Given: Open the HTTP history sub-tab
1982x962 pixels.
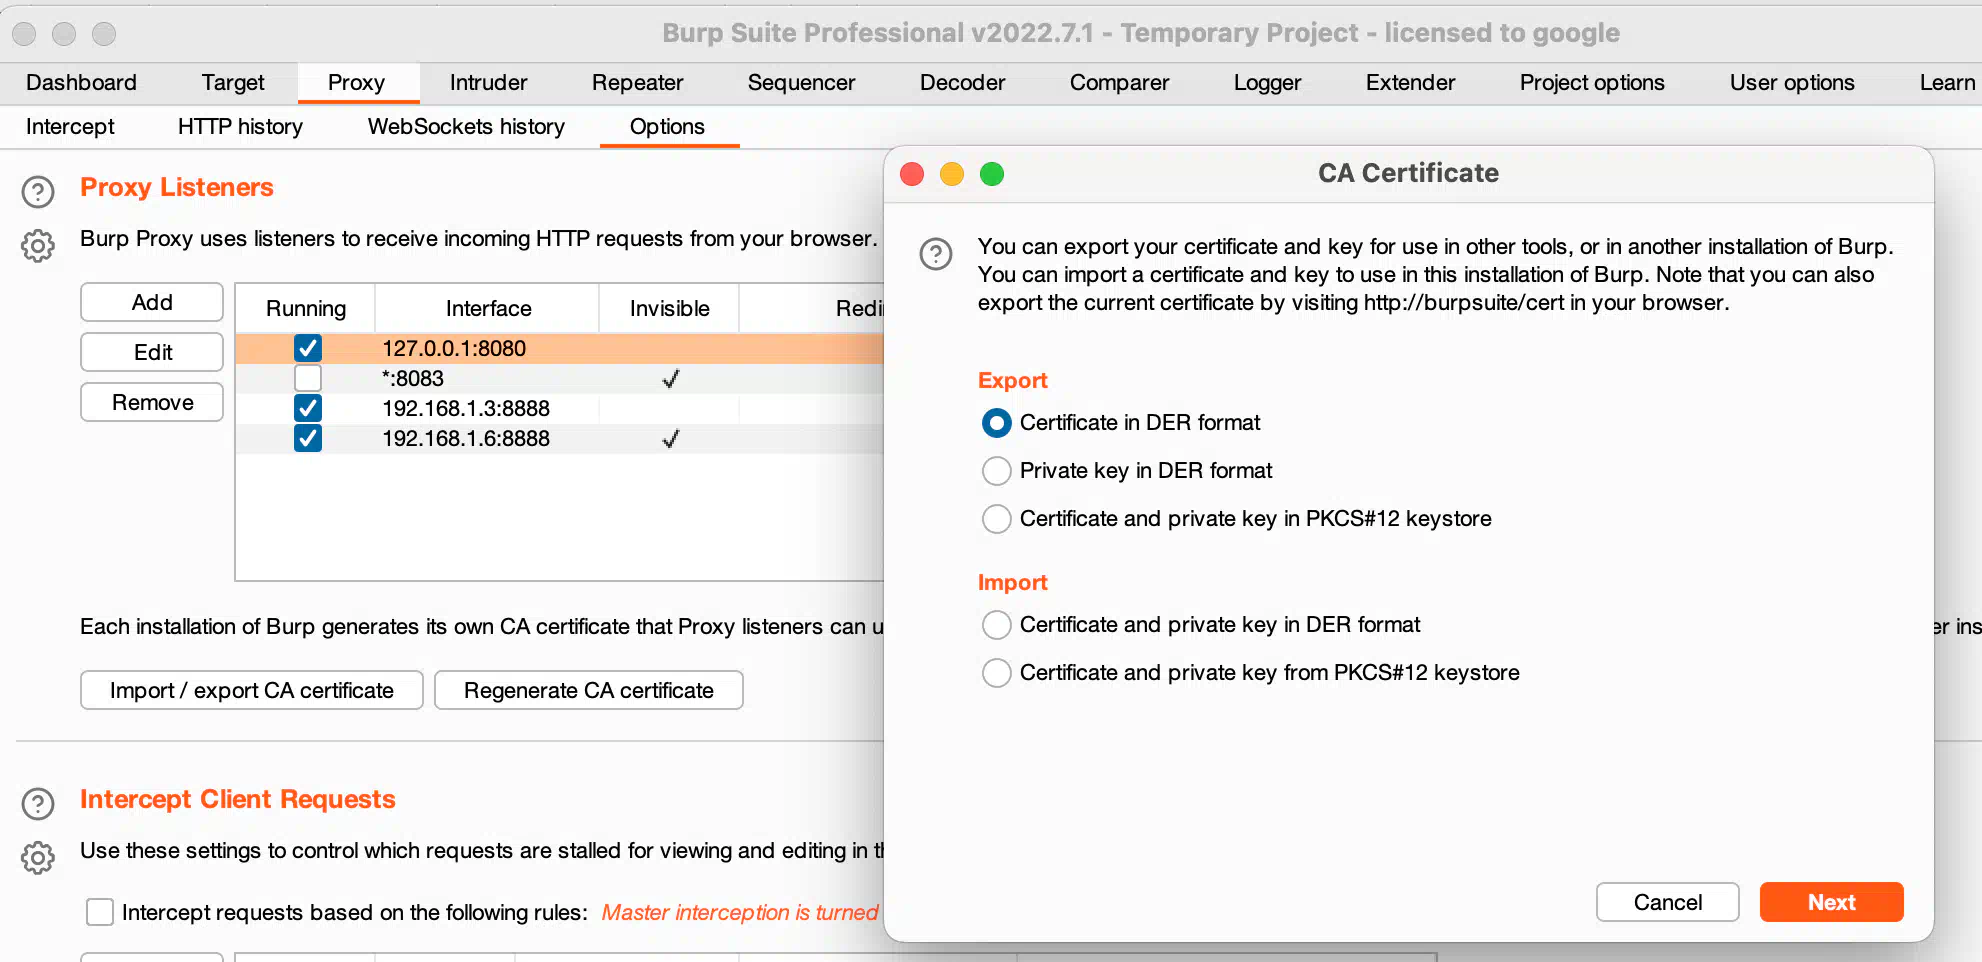Looking at the screenshot, I should pos(240,127).
